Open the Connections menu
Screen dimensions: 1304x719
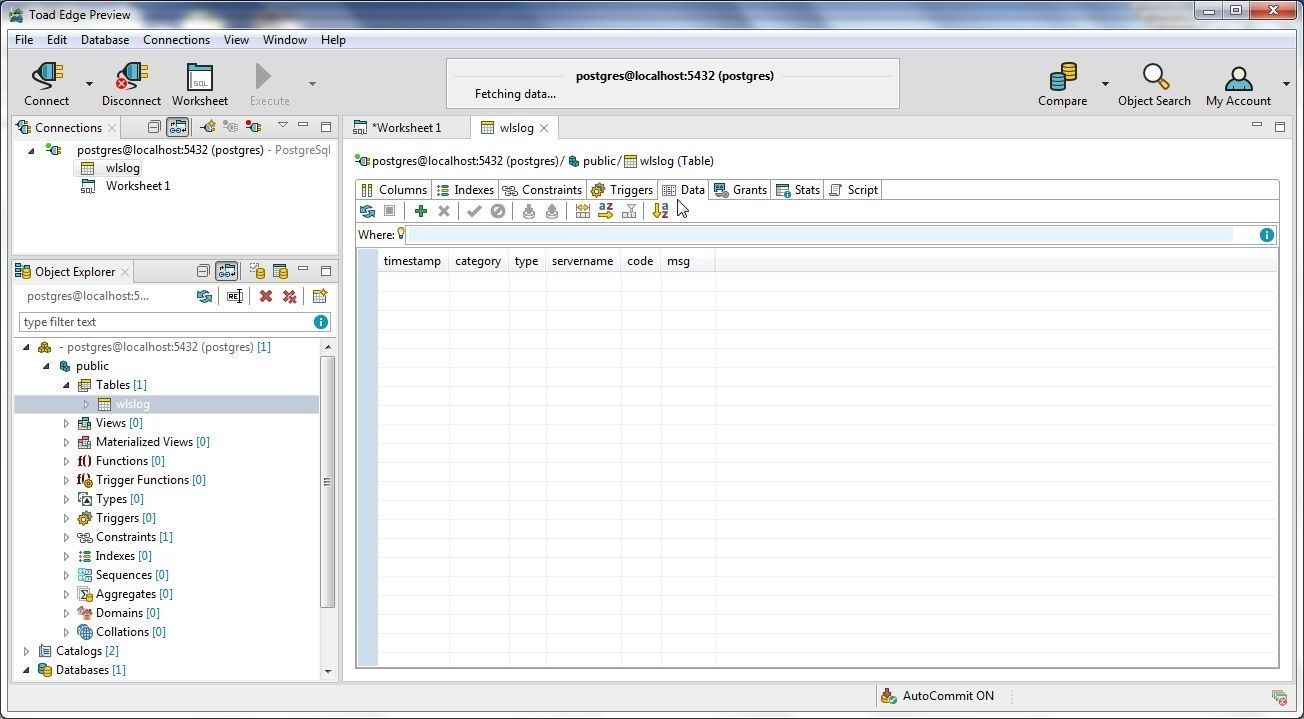tap(176, 40)
